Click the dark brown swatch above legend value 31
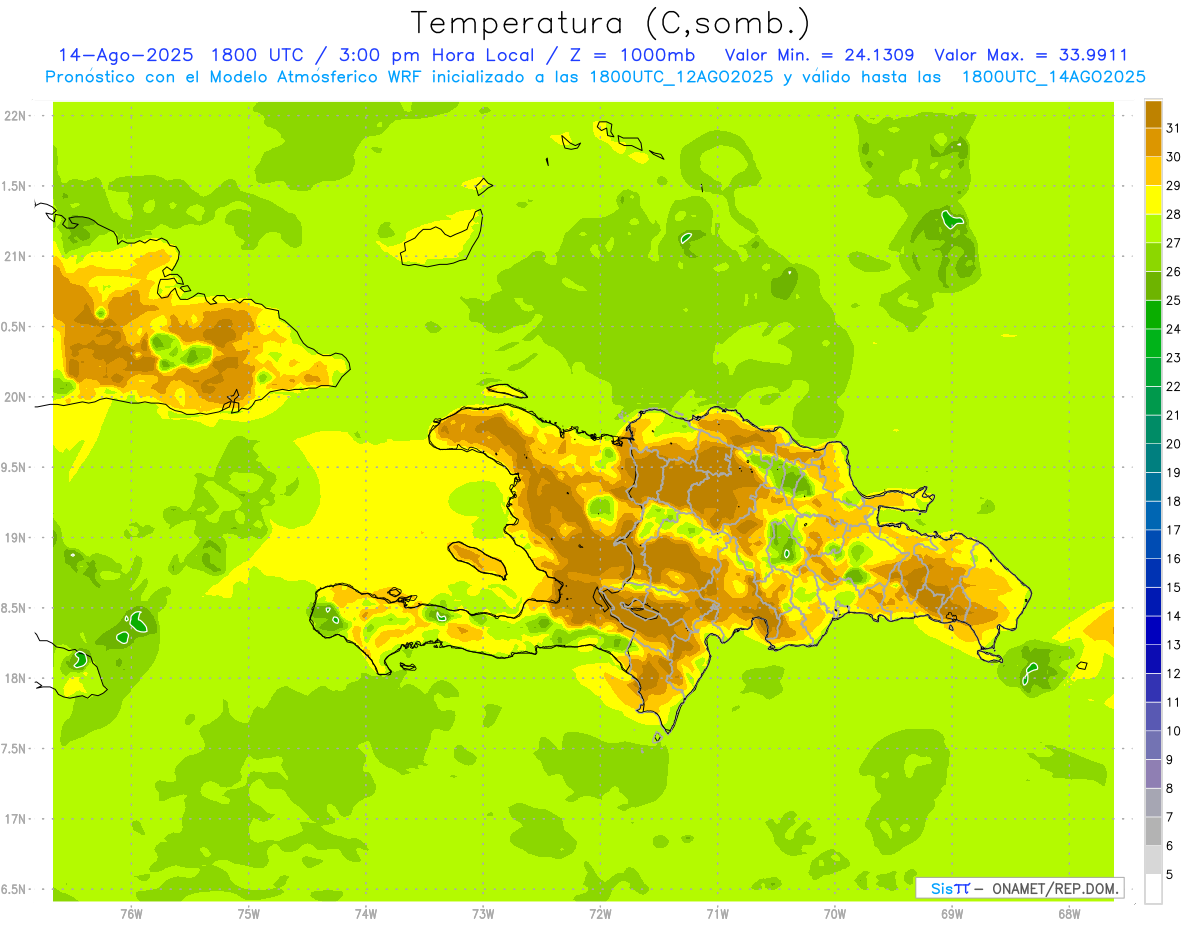This screenshot has height=927, width=1200. [x=1153, y=114]
